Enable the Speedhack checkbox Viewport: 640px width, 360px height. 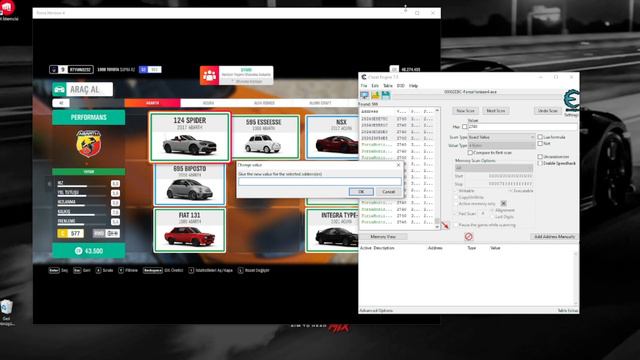point(540,163)
